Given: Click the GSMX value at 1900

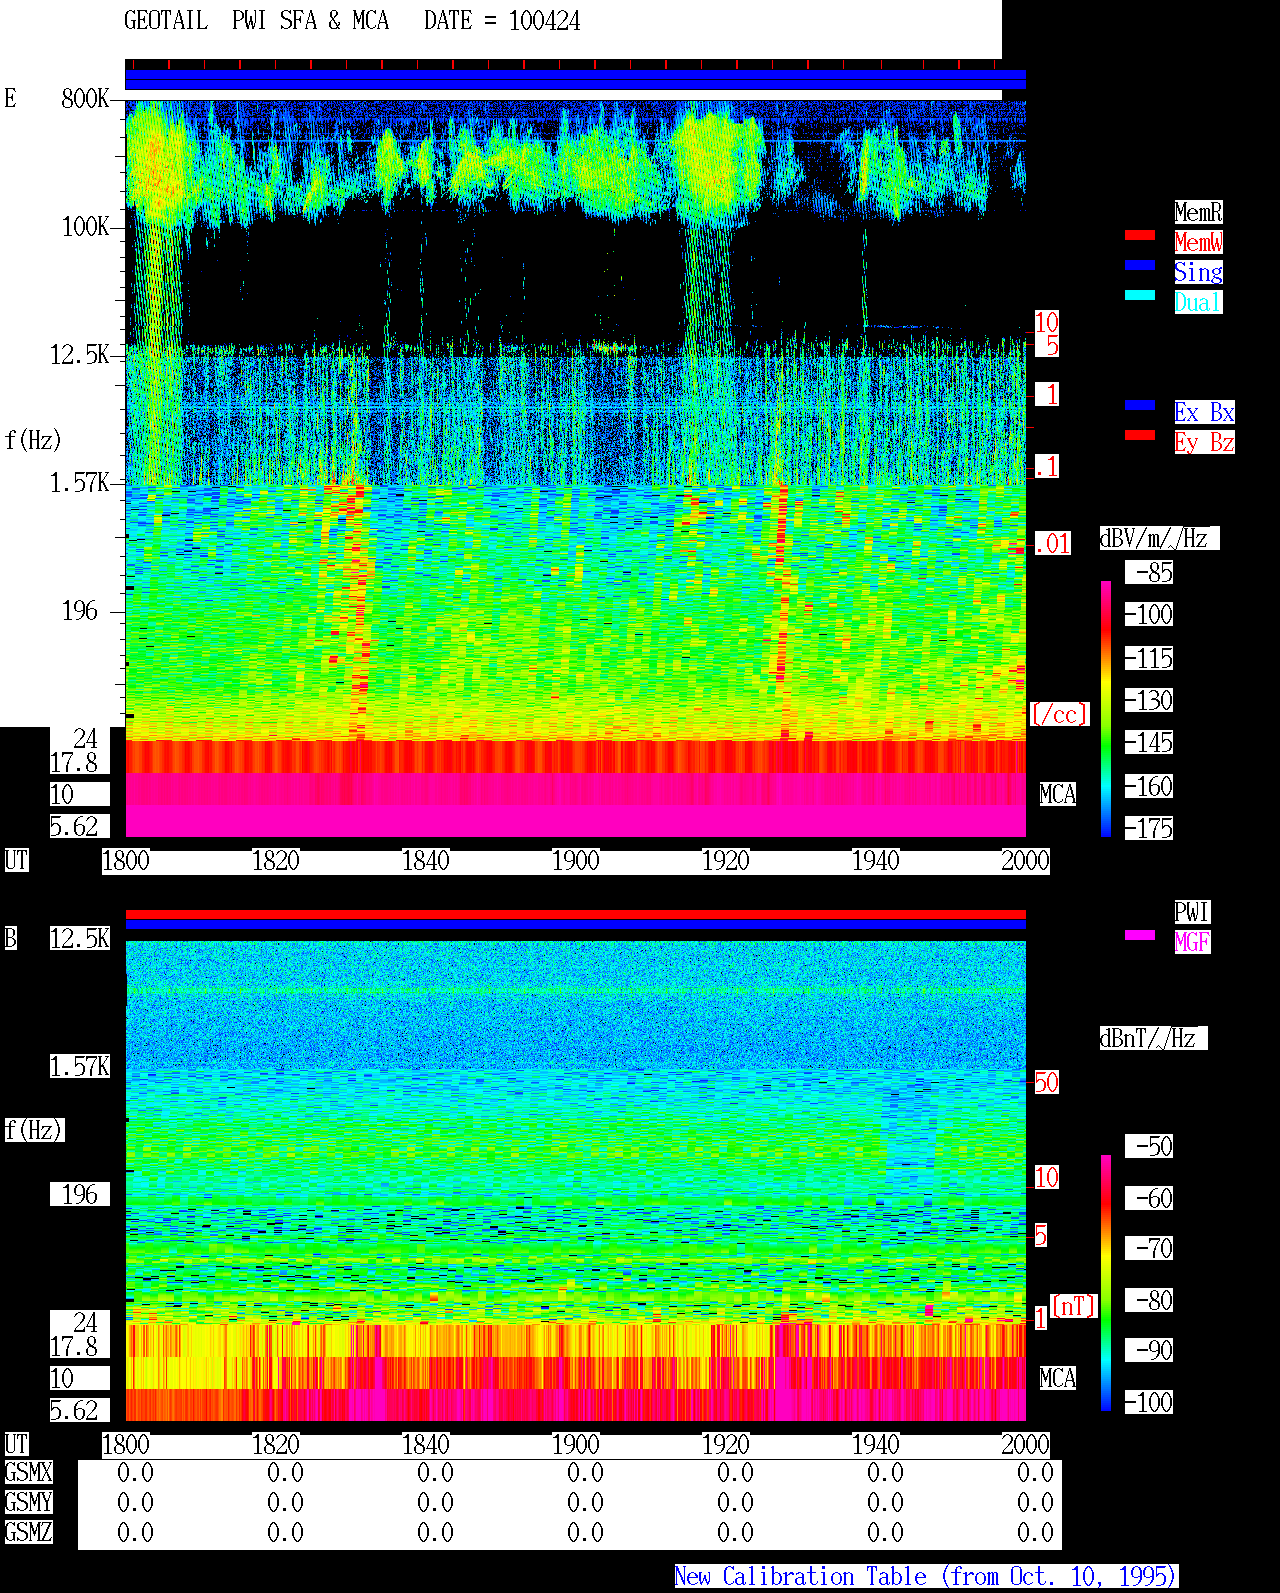Looking at the screenshot, I should 585,1472.
